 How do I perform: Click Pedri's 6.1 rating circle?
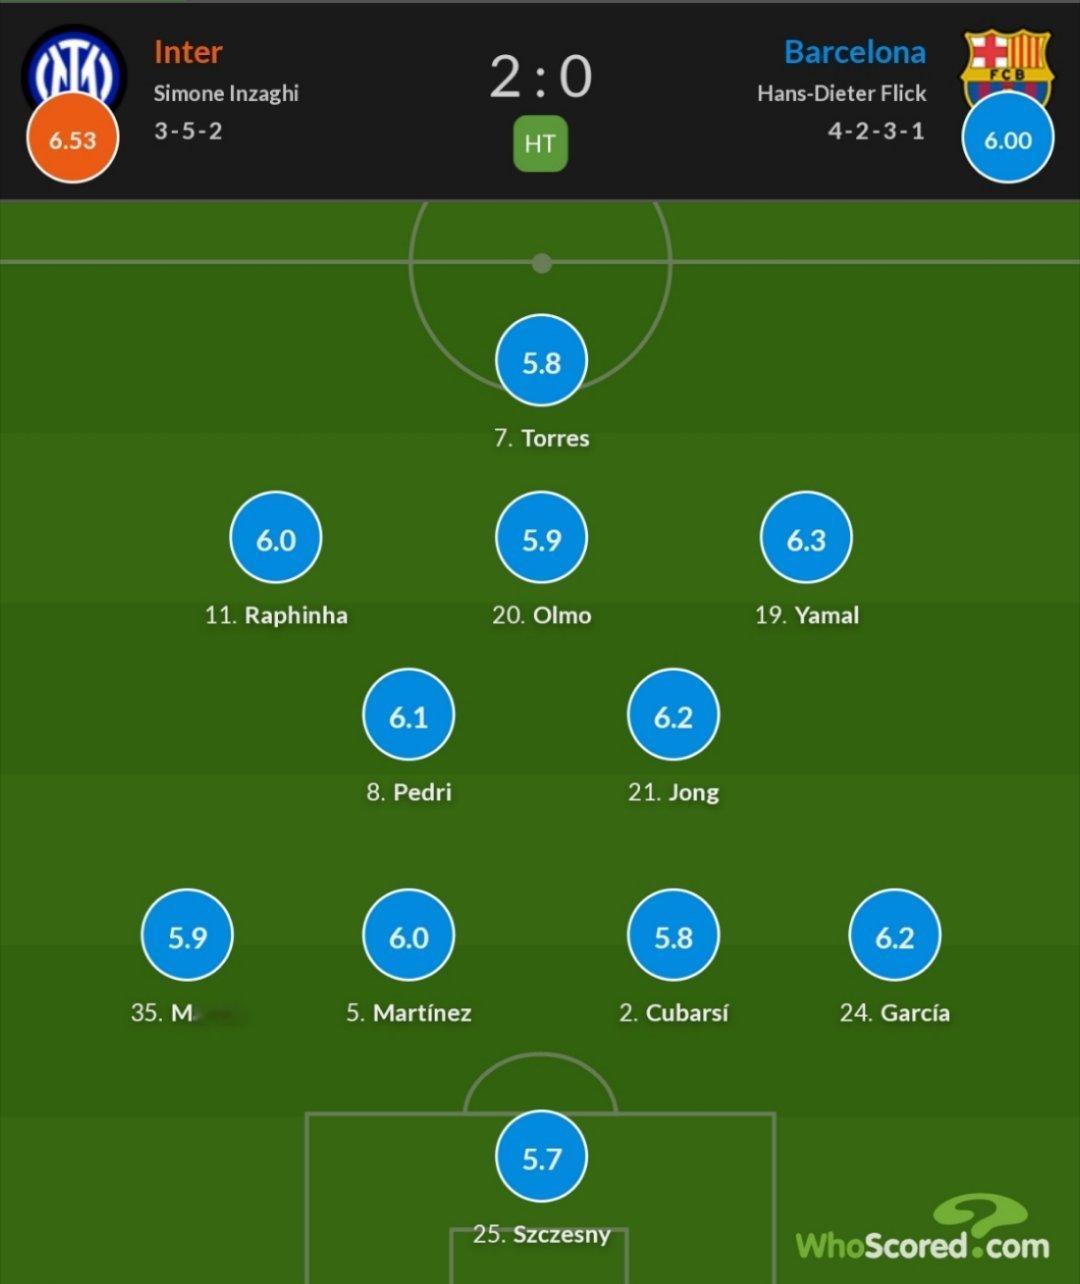[408, 715]
